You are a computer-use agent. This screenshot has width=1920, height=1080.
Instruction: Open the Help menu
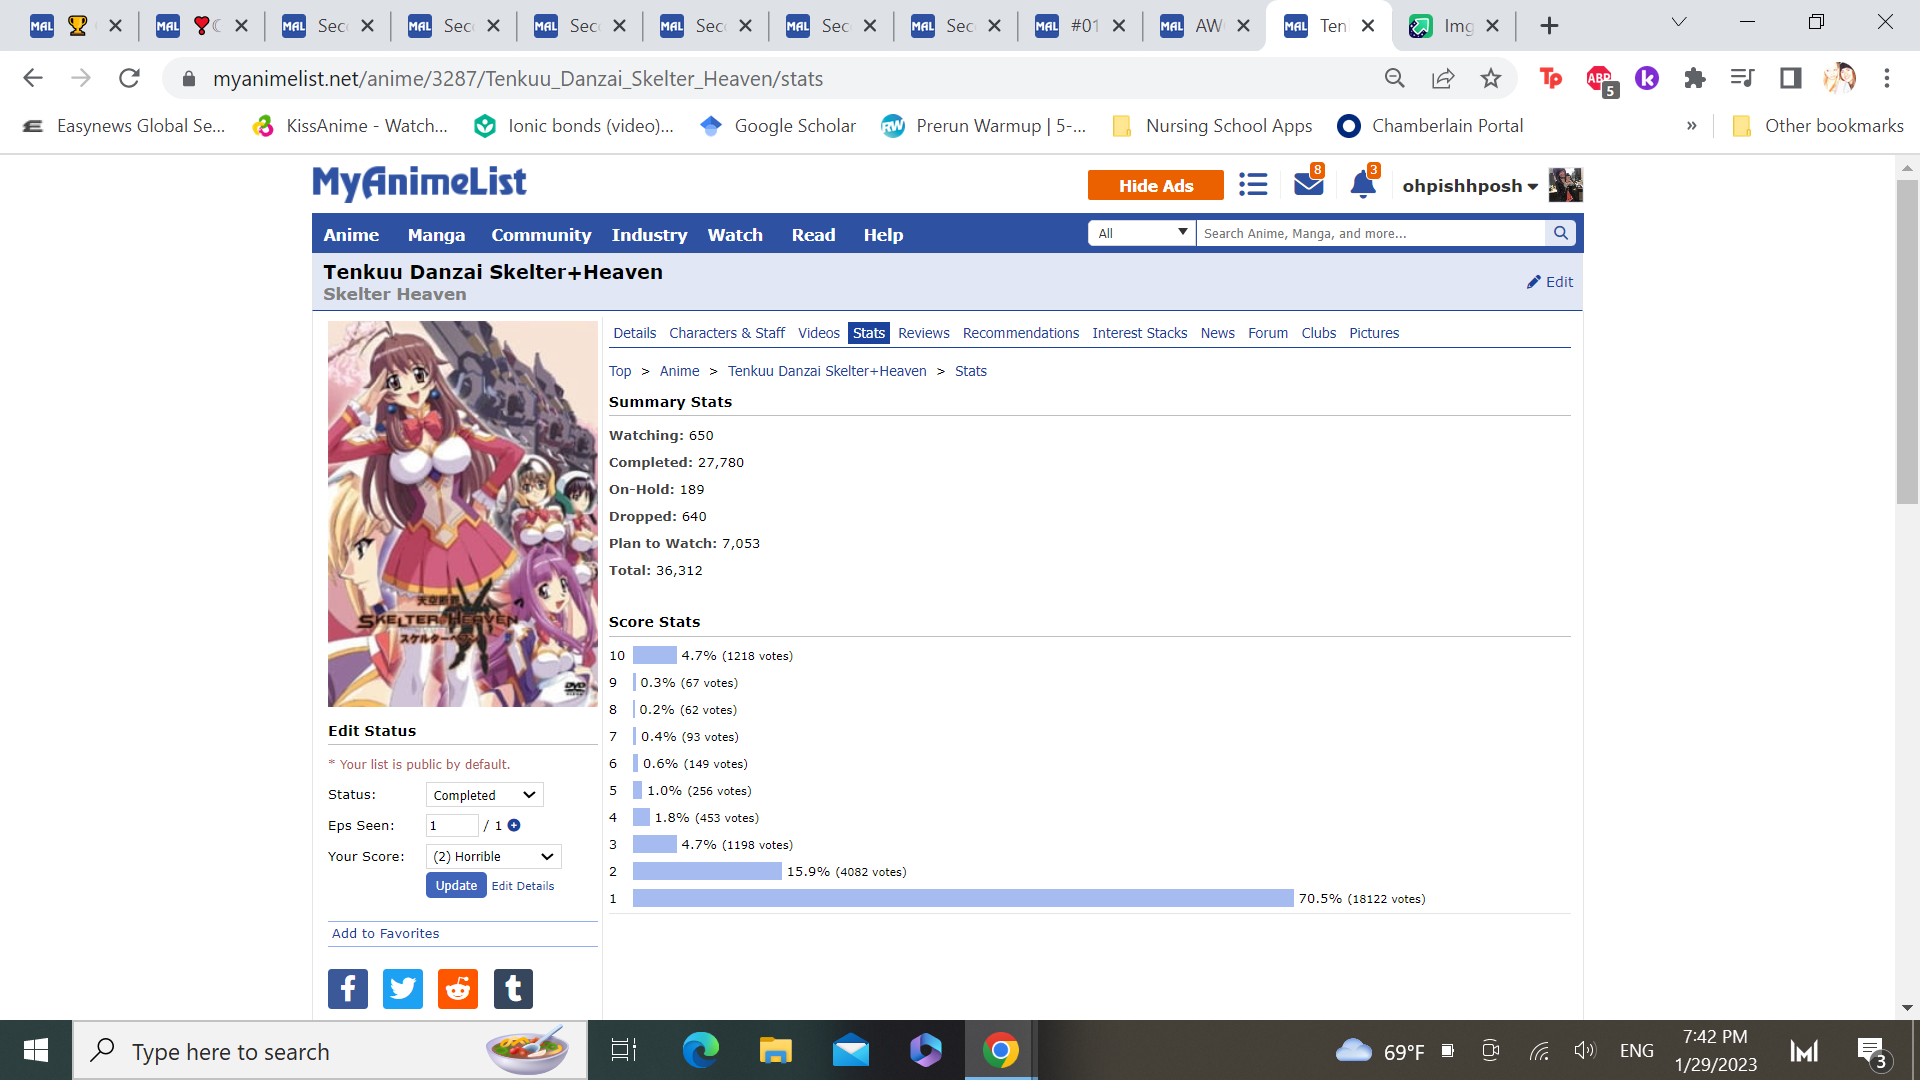pyautogui.click(x=883, y=235)
